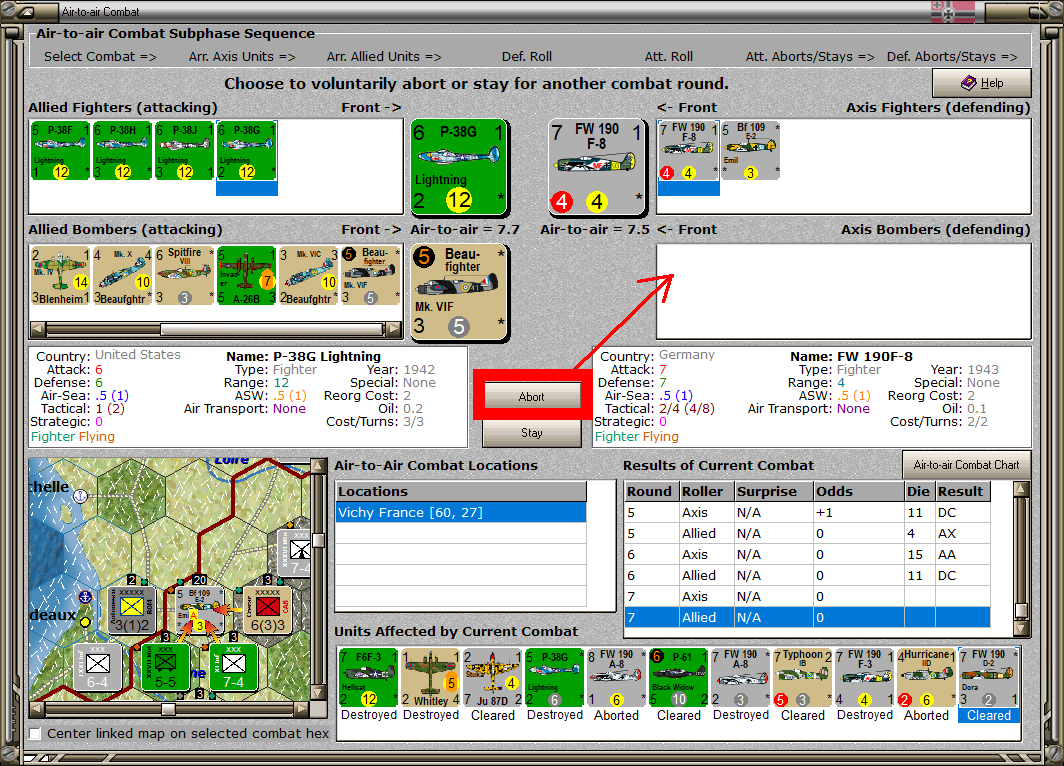Select the P-38H Lightning fighter counter

pos(122,151)
